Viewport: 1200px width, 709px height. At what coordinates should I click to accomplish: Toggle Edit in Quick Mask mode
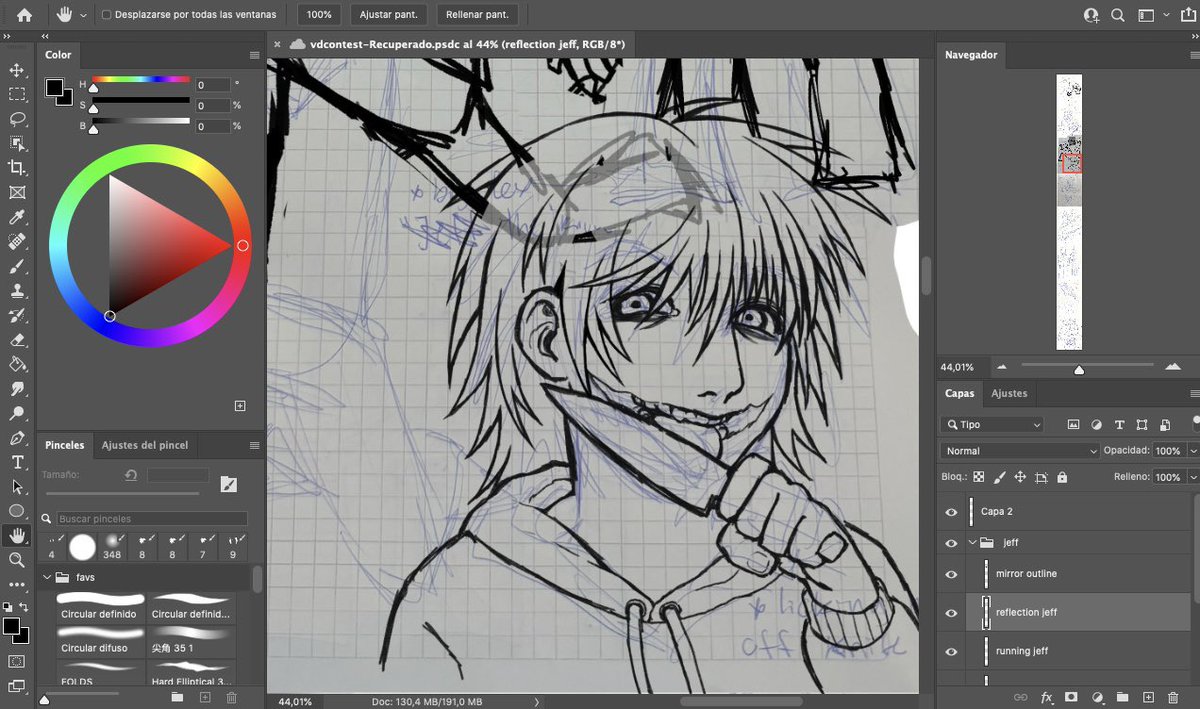pos(17,662)
